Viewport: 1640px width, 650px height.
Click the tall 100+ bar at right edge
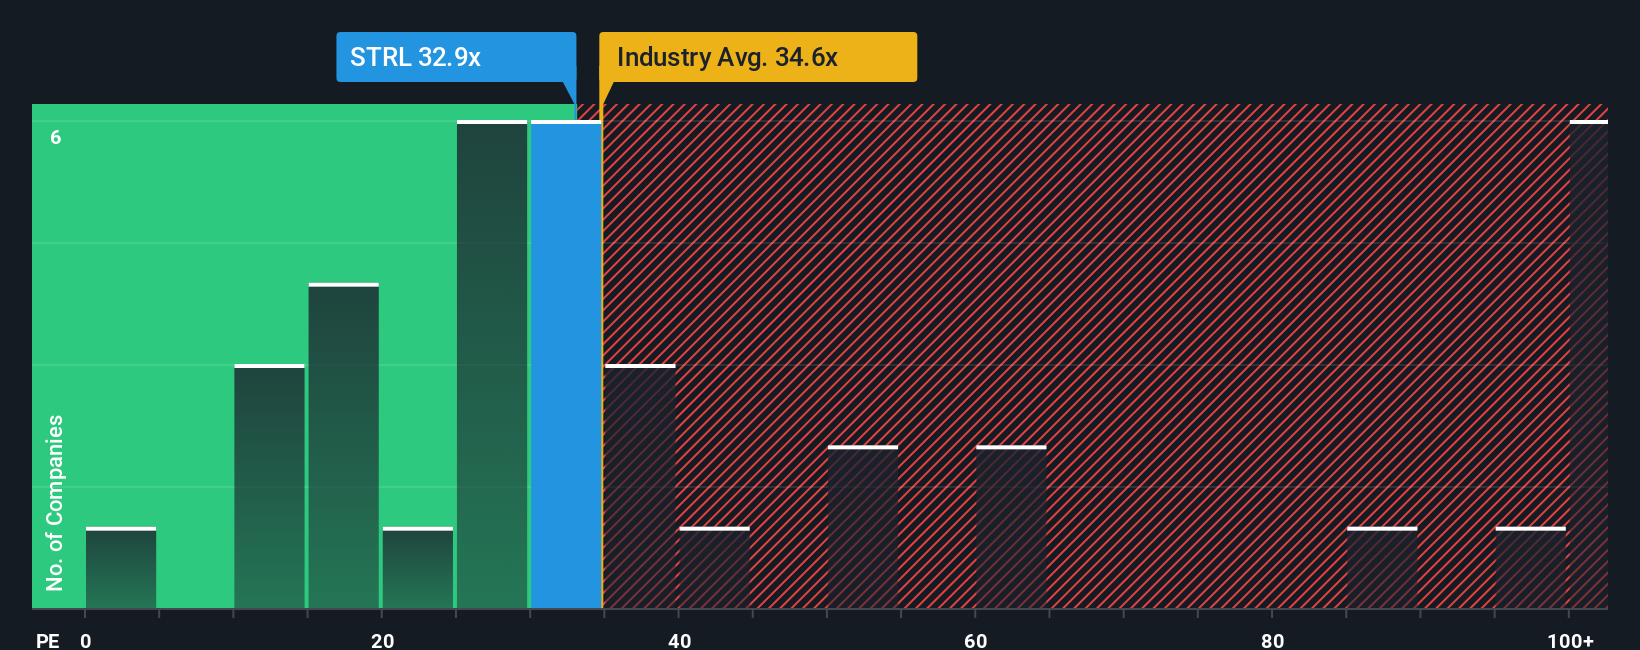pos(1589,365)
